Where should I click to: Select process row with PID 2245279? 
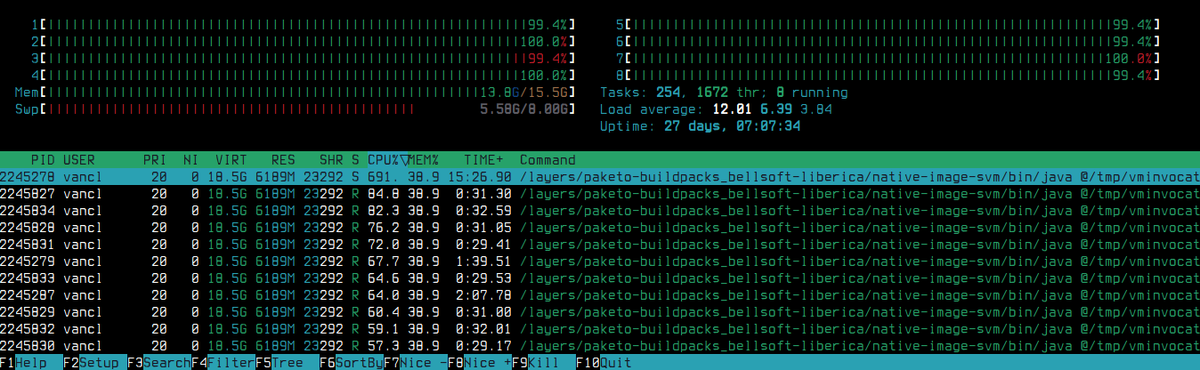(x=600, y=261)
